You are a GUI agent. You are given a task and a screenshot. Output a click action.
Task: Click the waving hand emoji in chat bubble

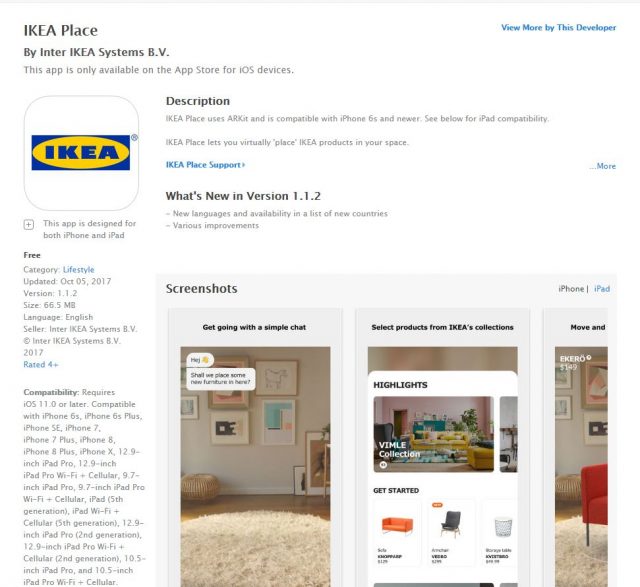point(205,360)
